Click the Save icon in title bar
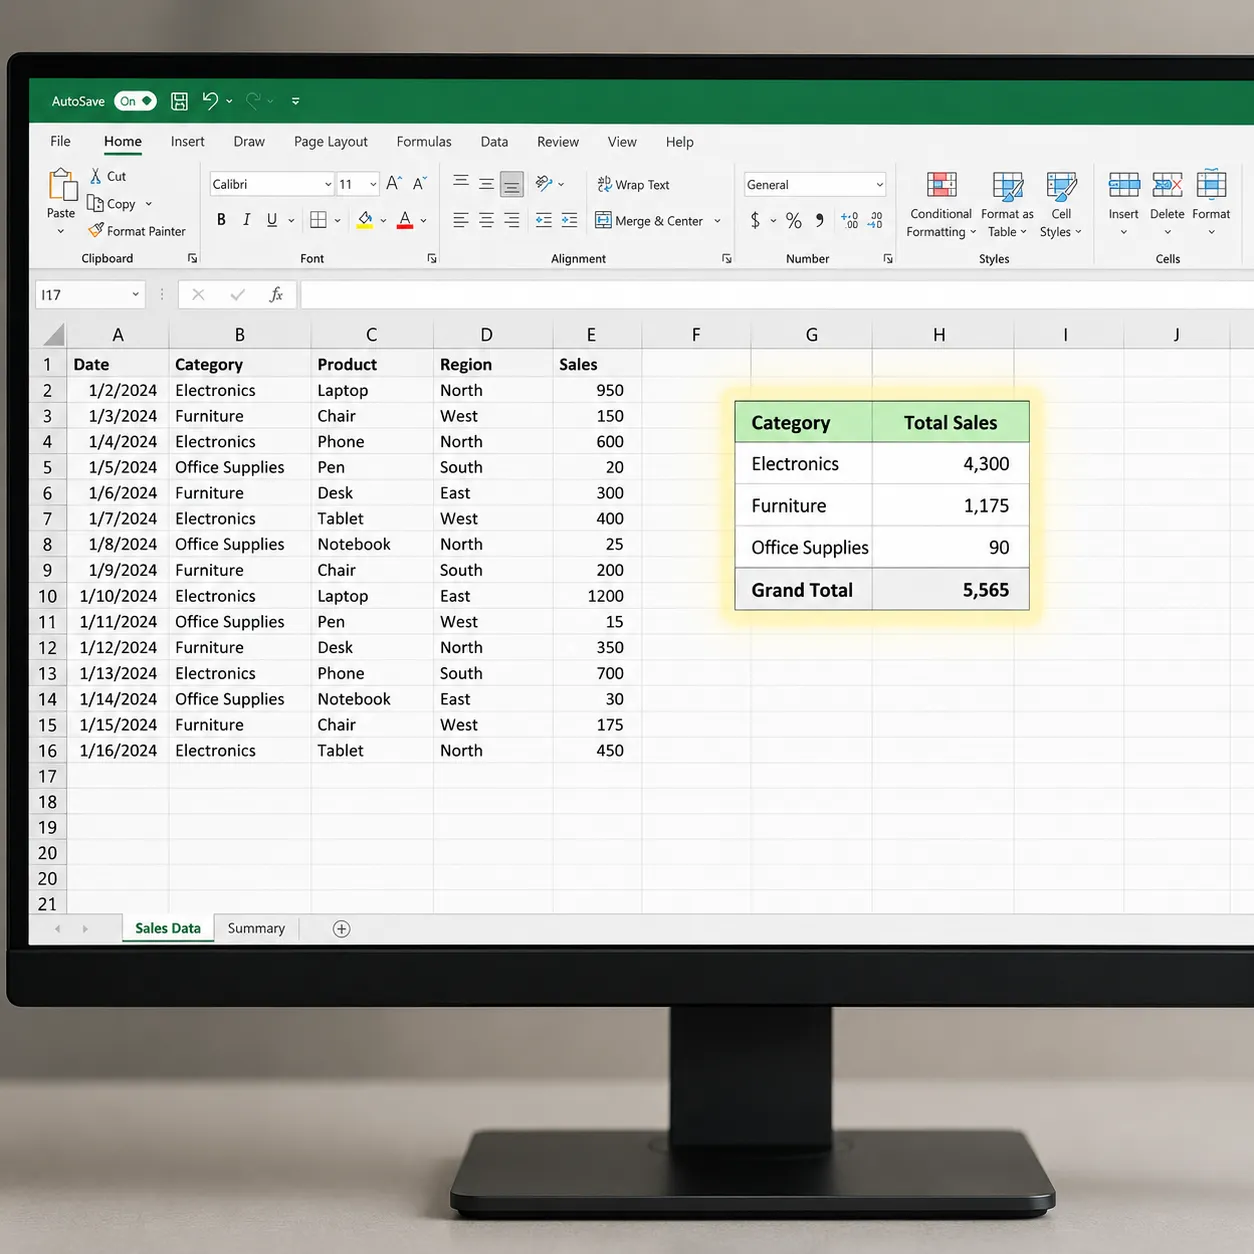The width and height of the screenshot is (1254, 1254). tap(179, 101)
